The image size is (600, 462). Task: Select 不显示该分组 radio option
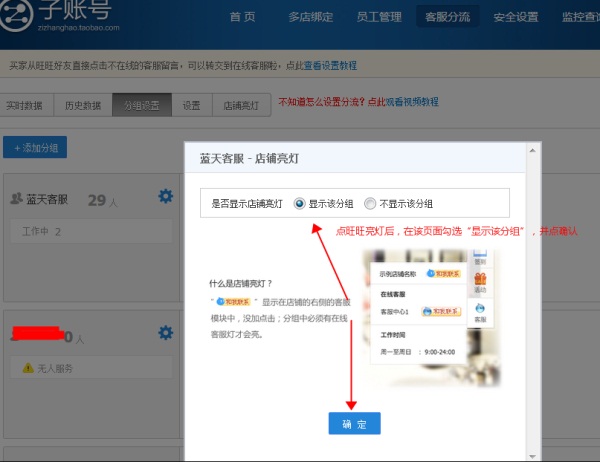[x=370, y=204]
